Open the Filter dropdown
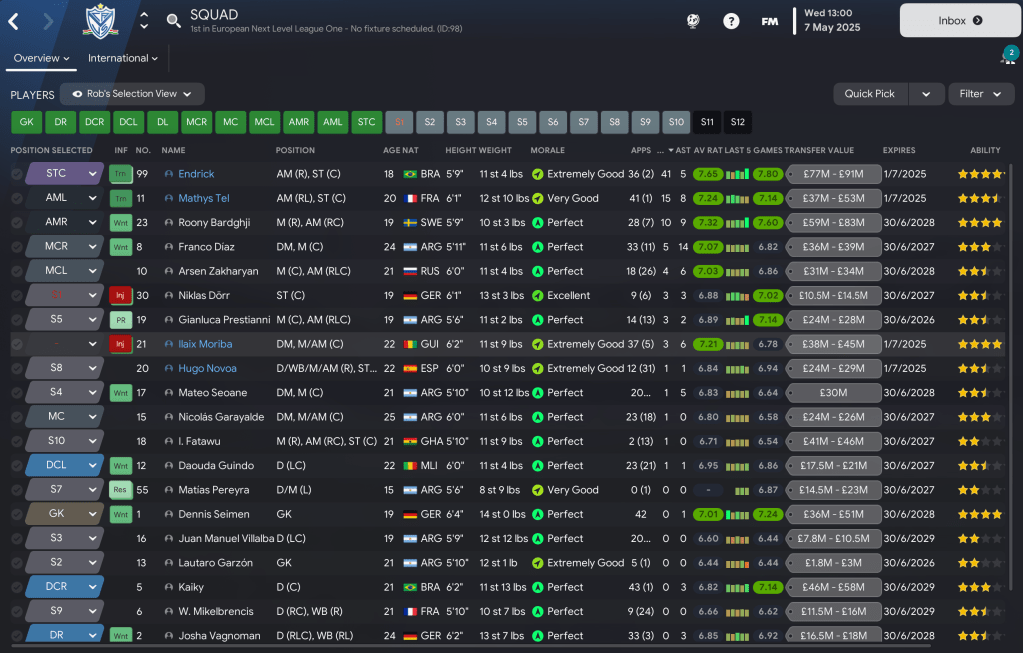The height and width of the screenshot is (653, 1023). (980, 94)
